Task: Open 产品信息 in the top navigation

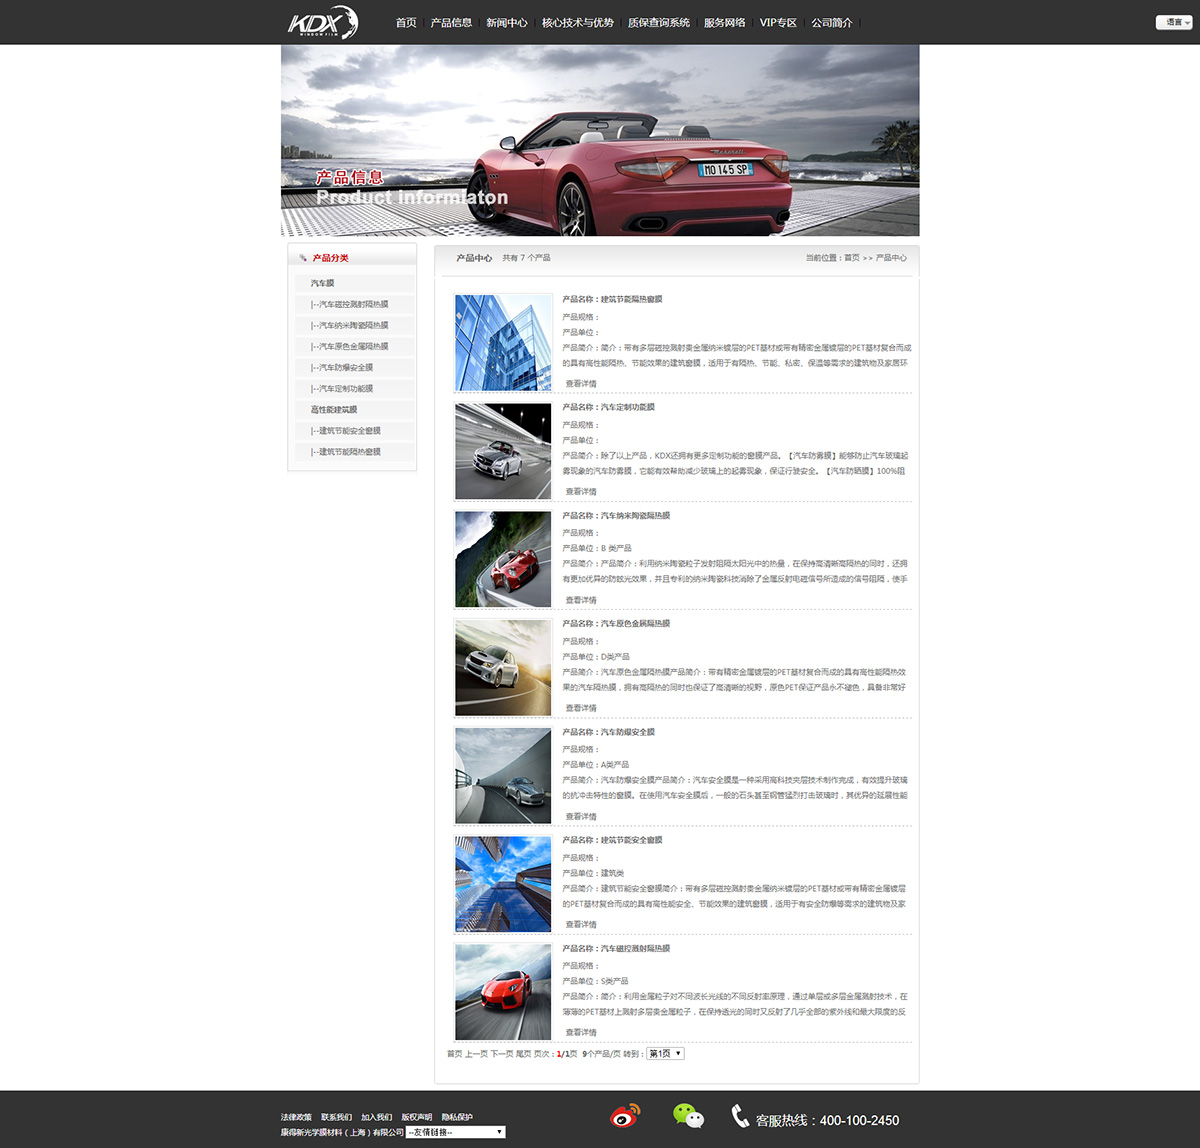Action: [x=451, y=22]
